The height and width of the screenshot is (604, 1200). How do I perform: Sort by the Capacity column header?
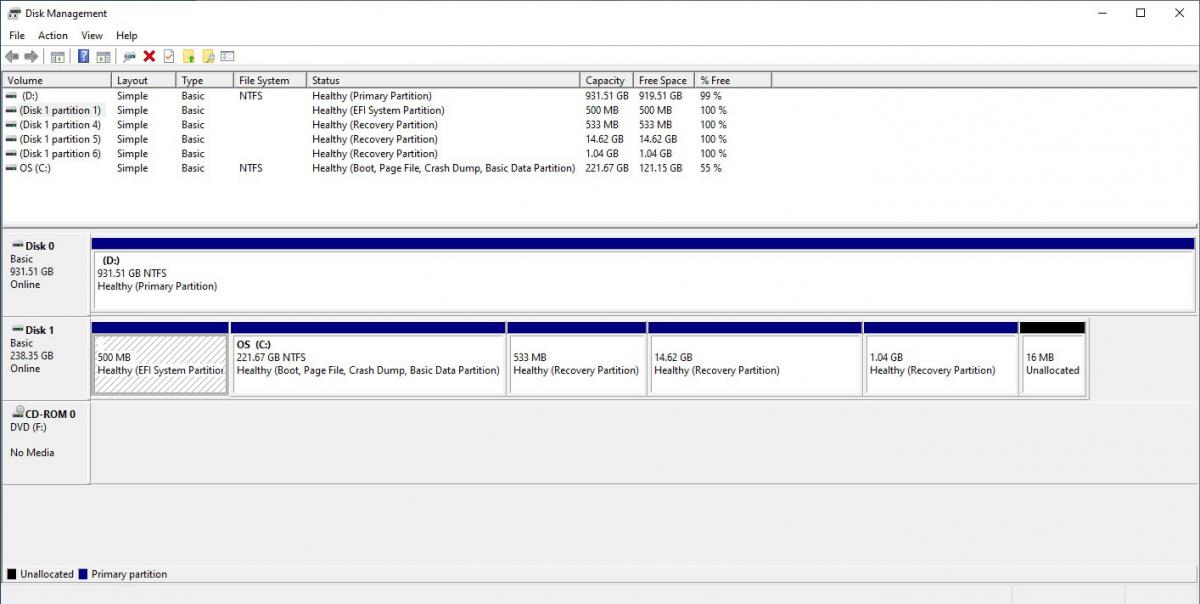[607, 80]
